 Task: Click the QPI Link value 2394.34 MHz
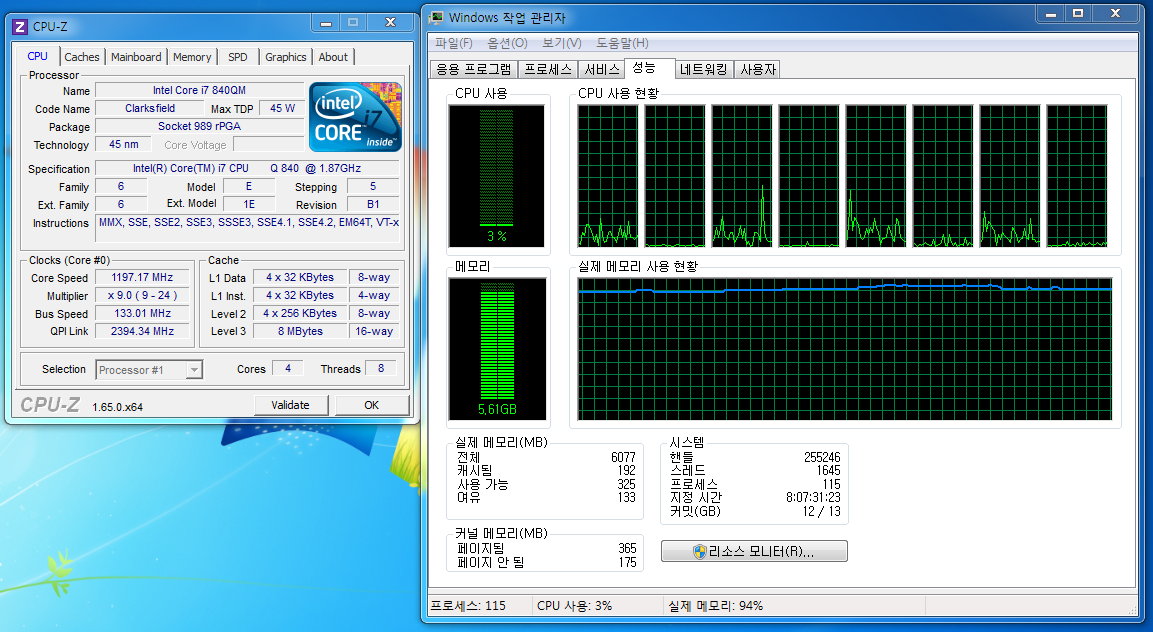coord(142,331)
